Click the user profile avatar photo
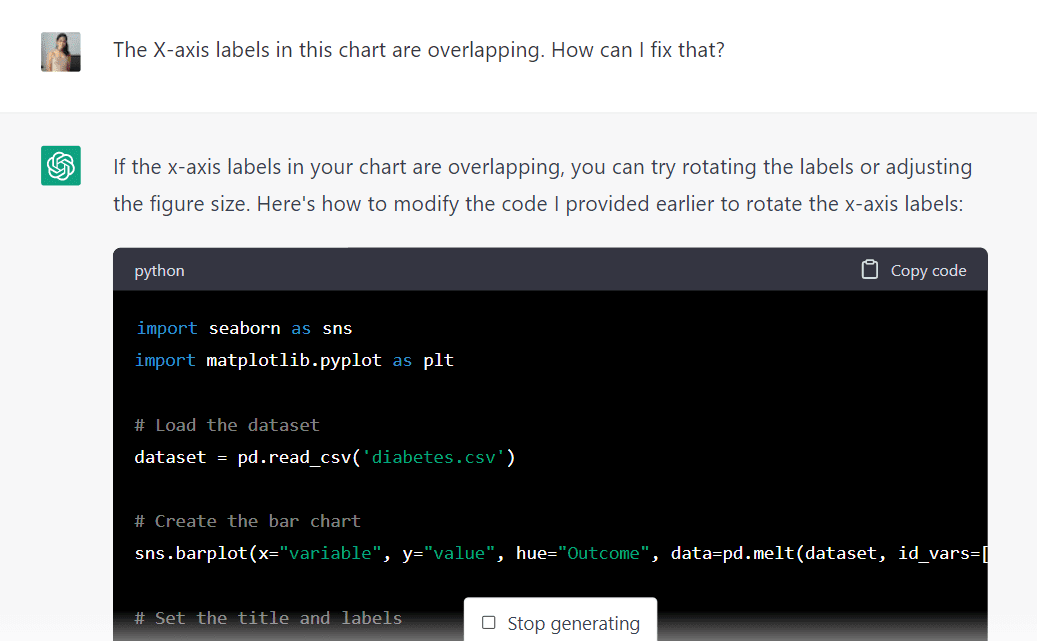Viewport: 1037px width, 641px height. (x=61, y=52)
